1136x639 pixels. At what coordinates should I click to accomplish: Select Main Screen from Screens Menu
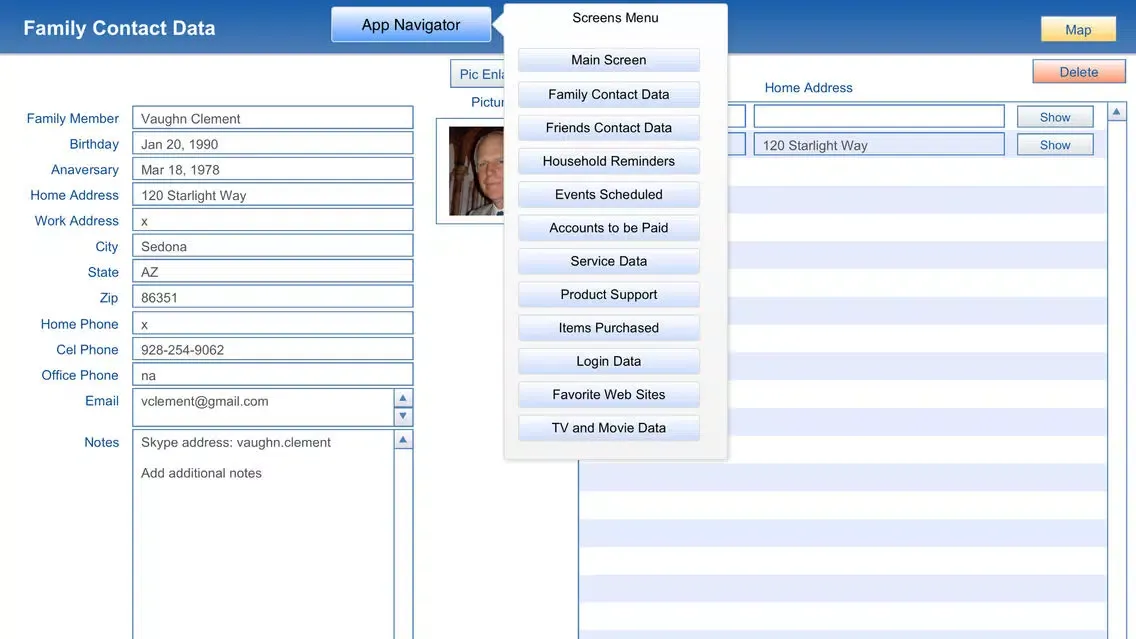point(608,60)
